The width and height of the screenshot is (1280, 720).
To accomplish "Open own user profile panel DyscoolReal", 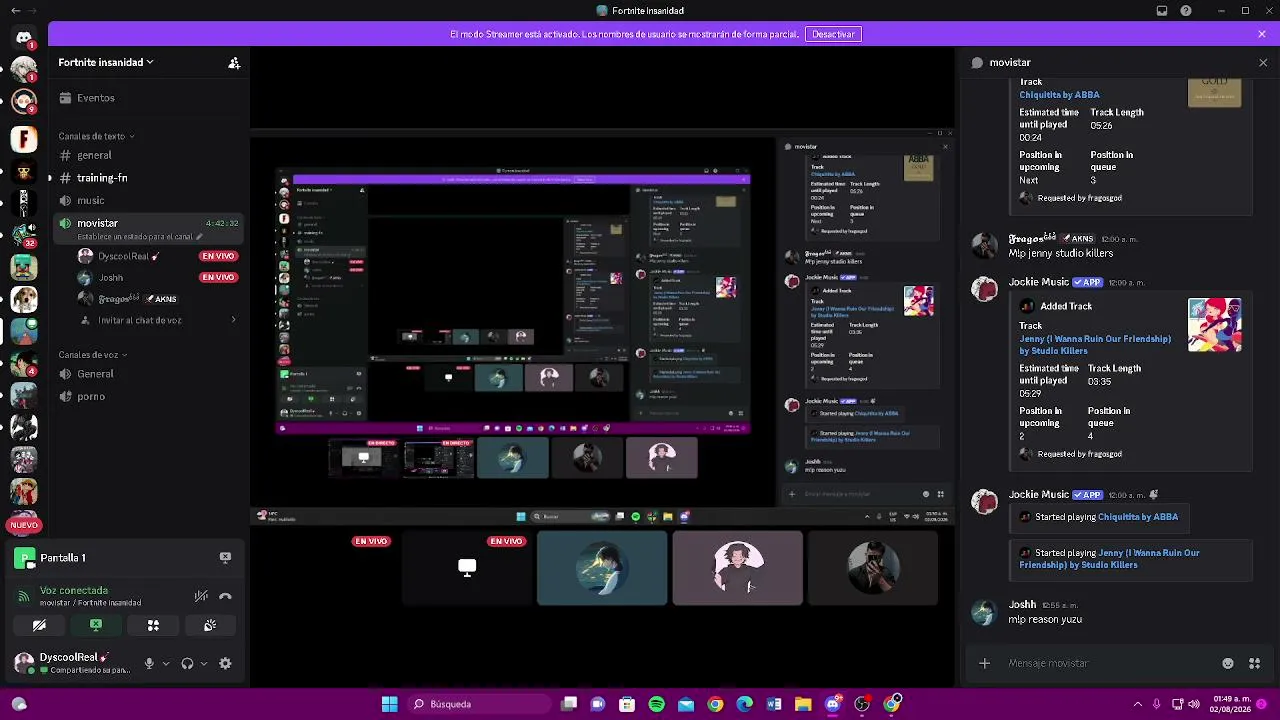I will coord(72,663).
